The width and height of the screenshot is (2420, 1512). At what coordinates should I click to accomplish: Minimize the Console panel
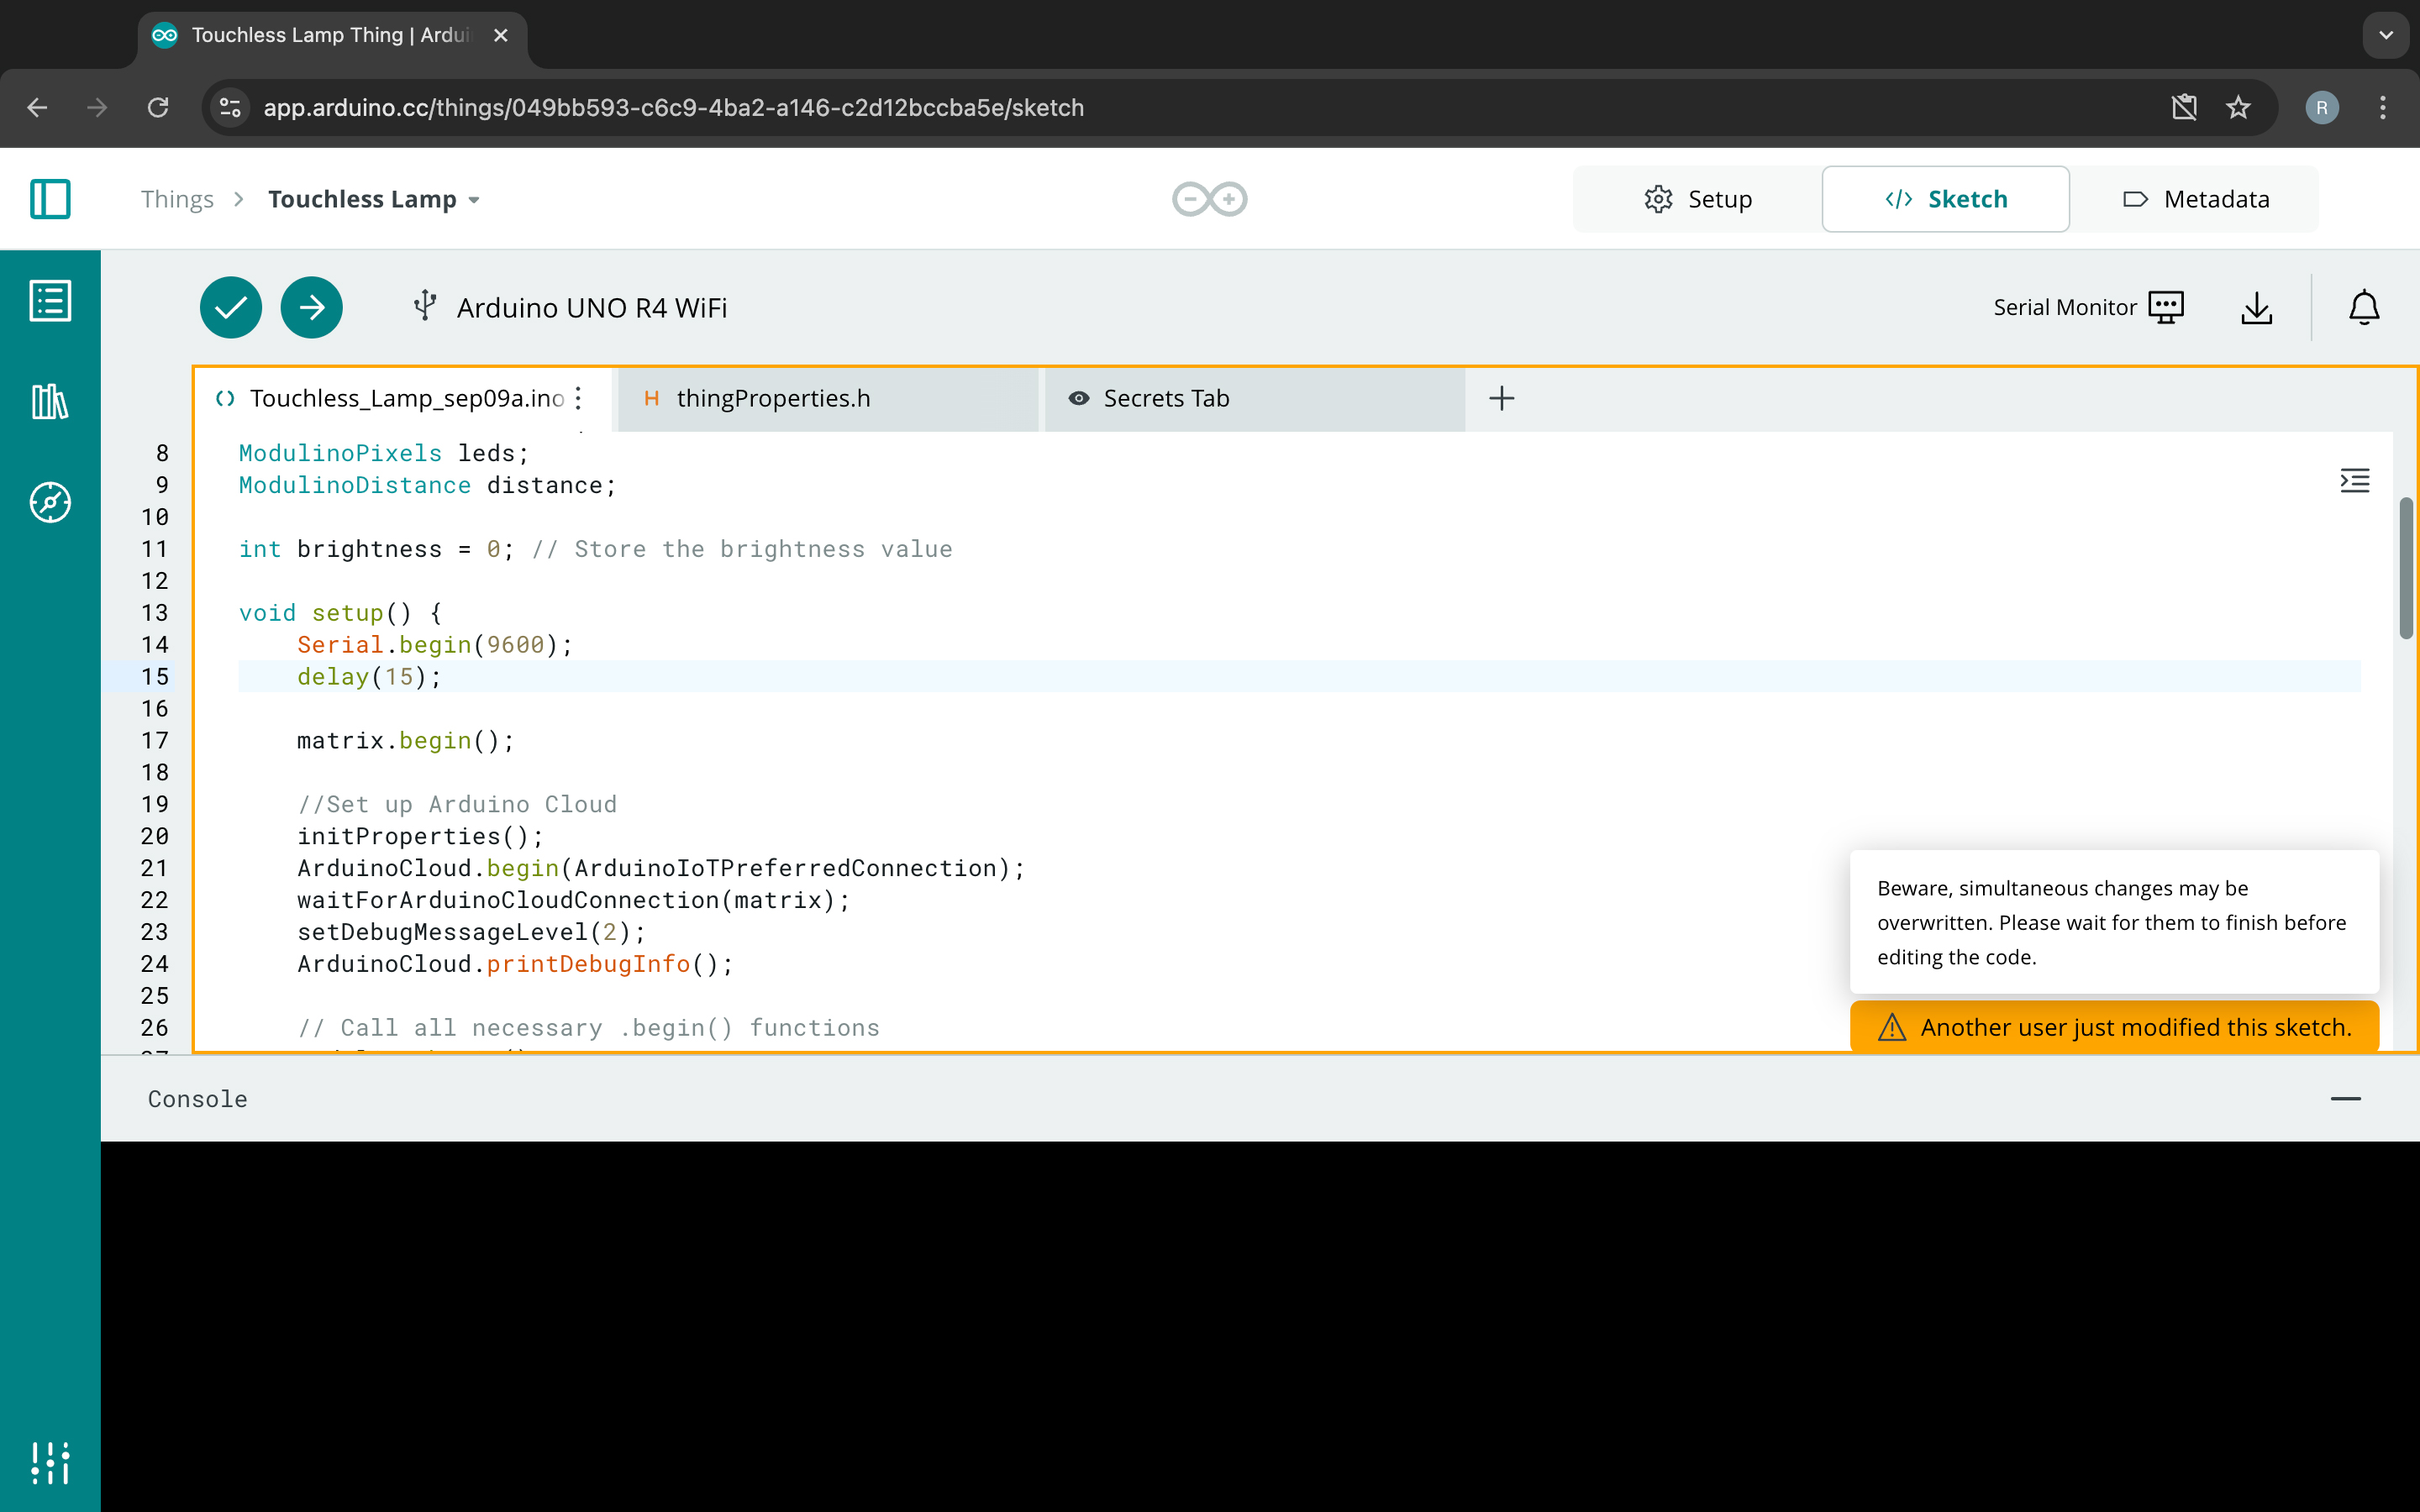coord(2345,1099)
